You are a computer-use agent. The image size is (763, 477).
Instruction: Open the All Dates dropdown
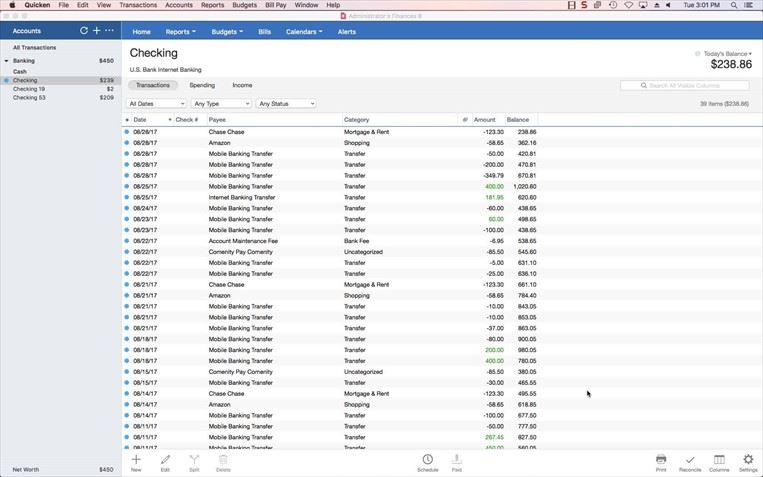click(x=157, y=104)
